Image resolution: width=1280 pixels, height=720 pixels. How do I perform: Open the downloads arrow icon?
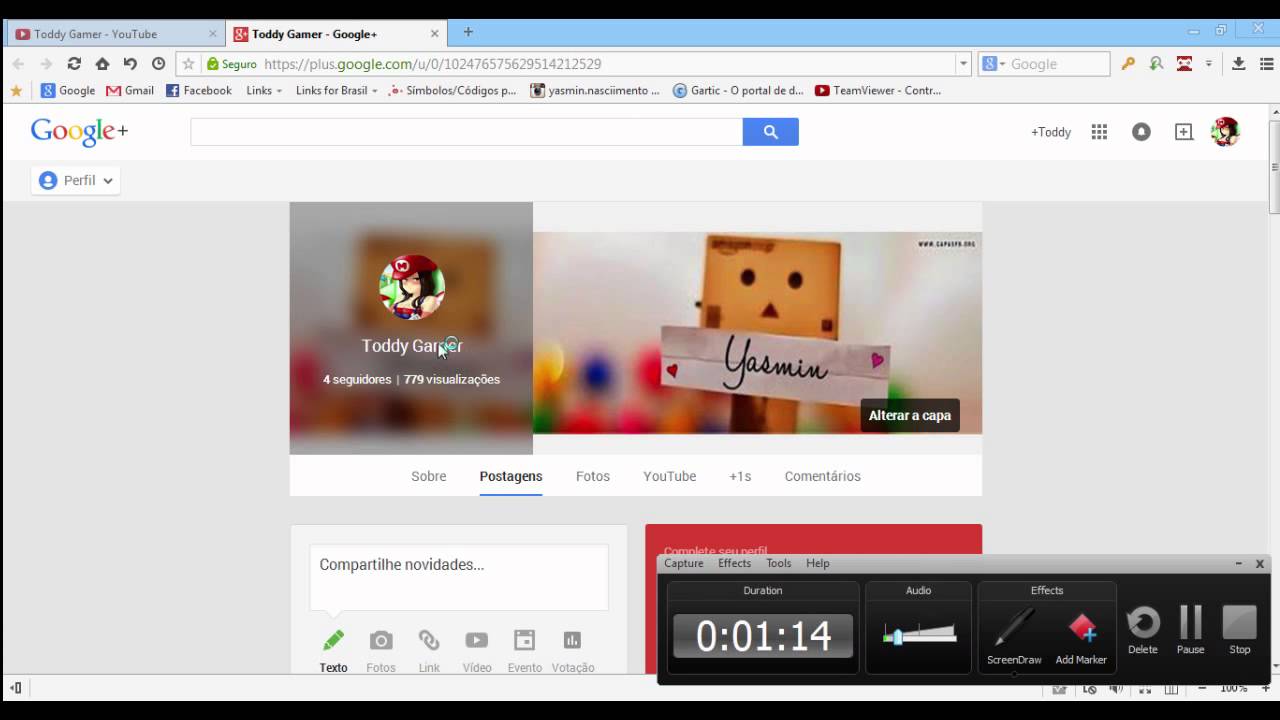point(1238,63)
